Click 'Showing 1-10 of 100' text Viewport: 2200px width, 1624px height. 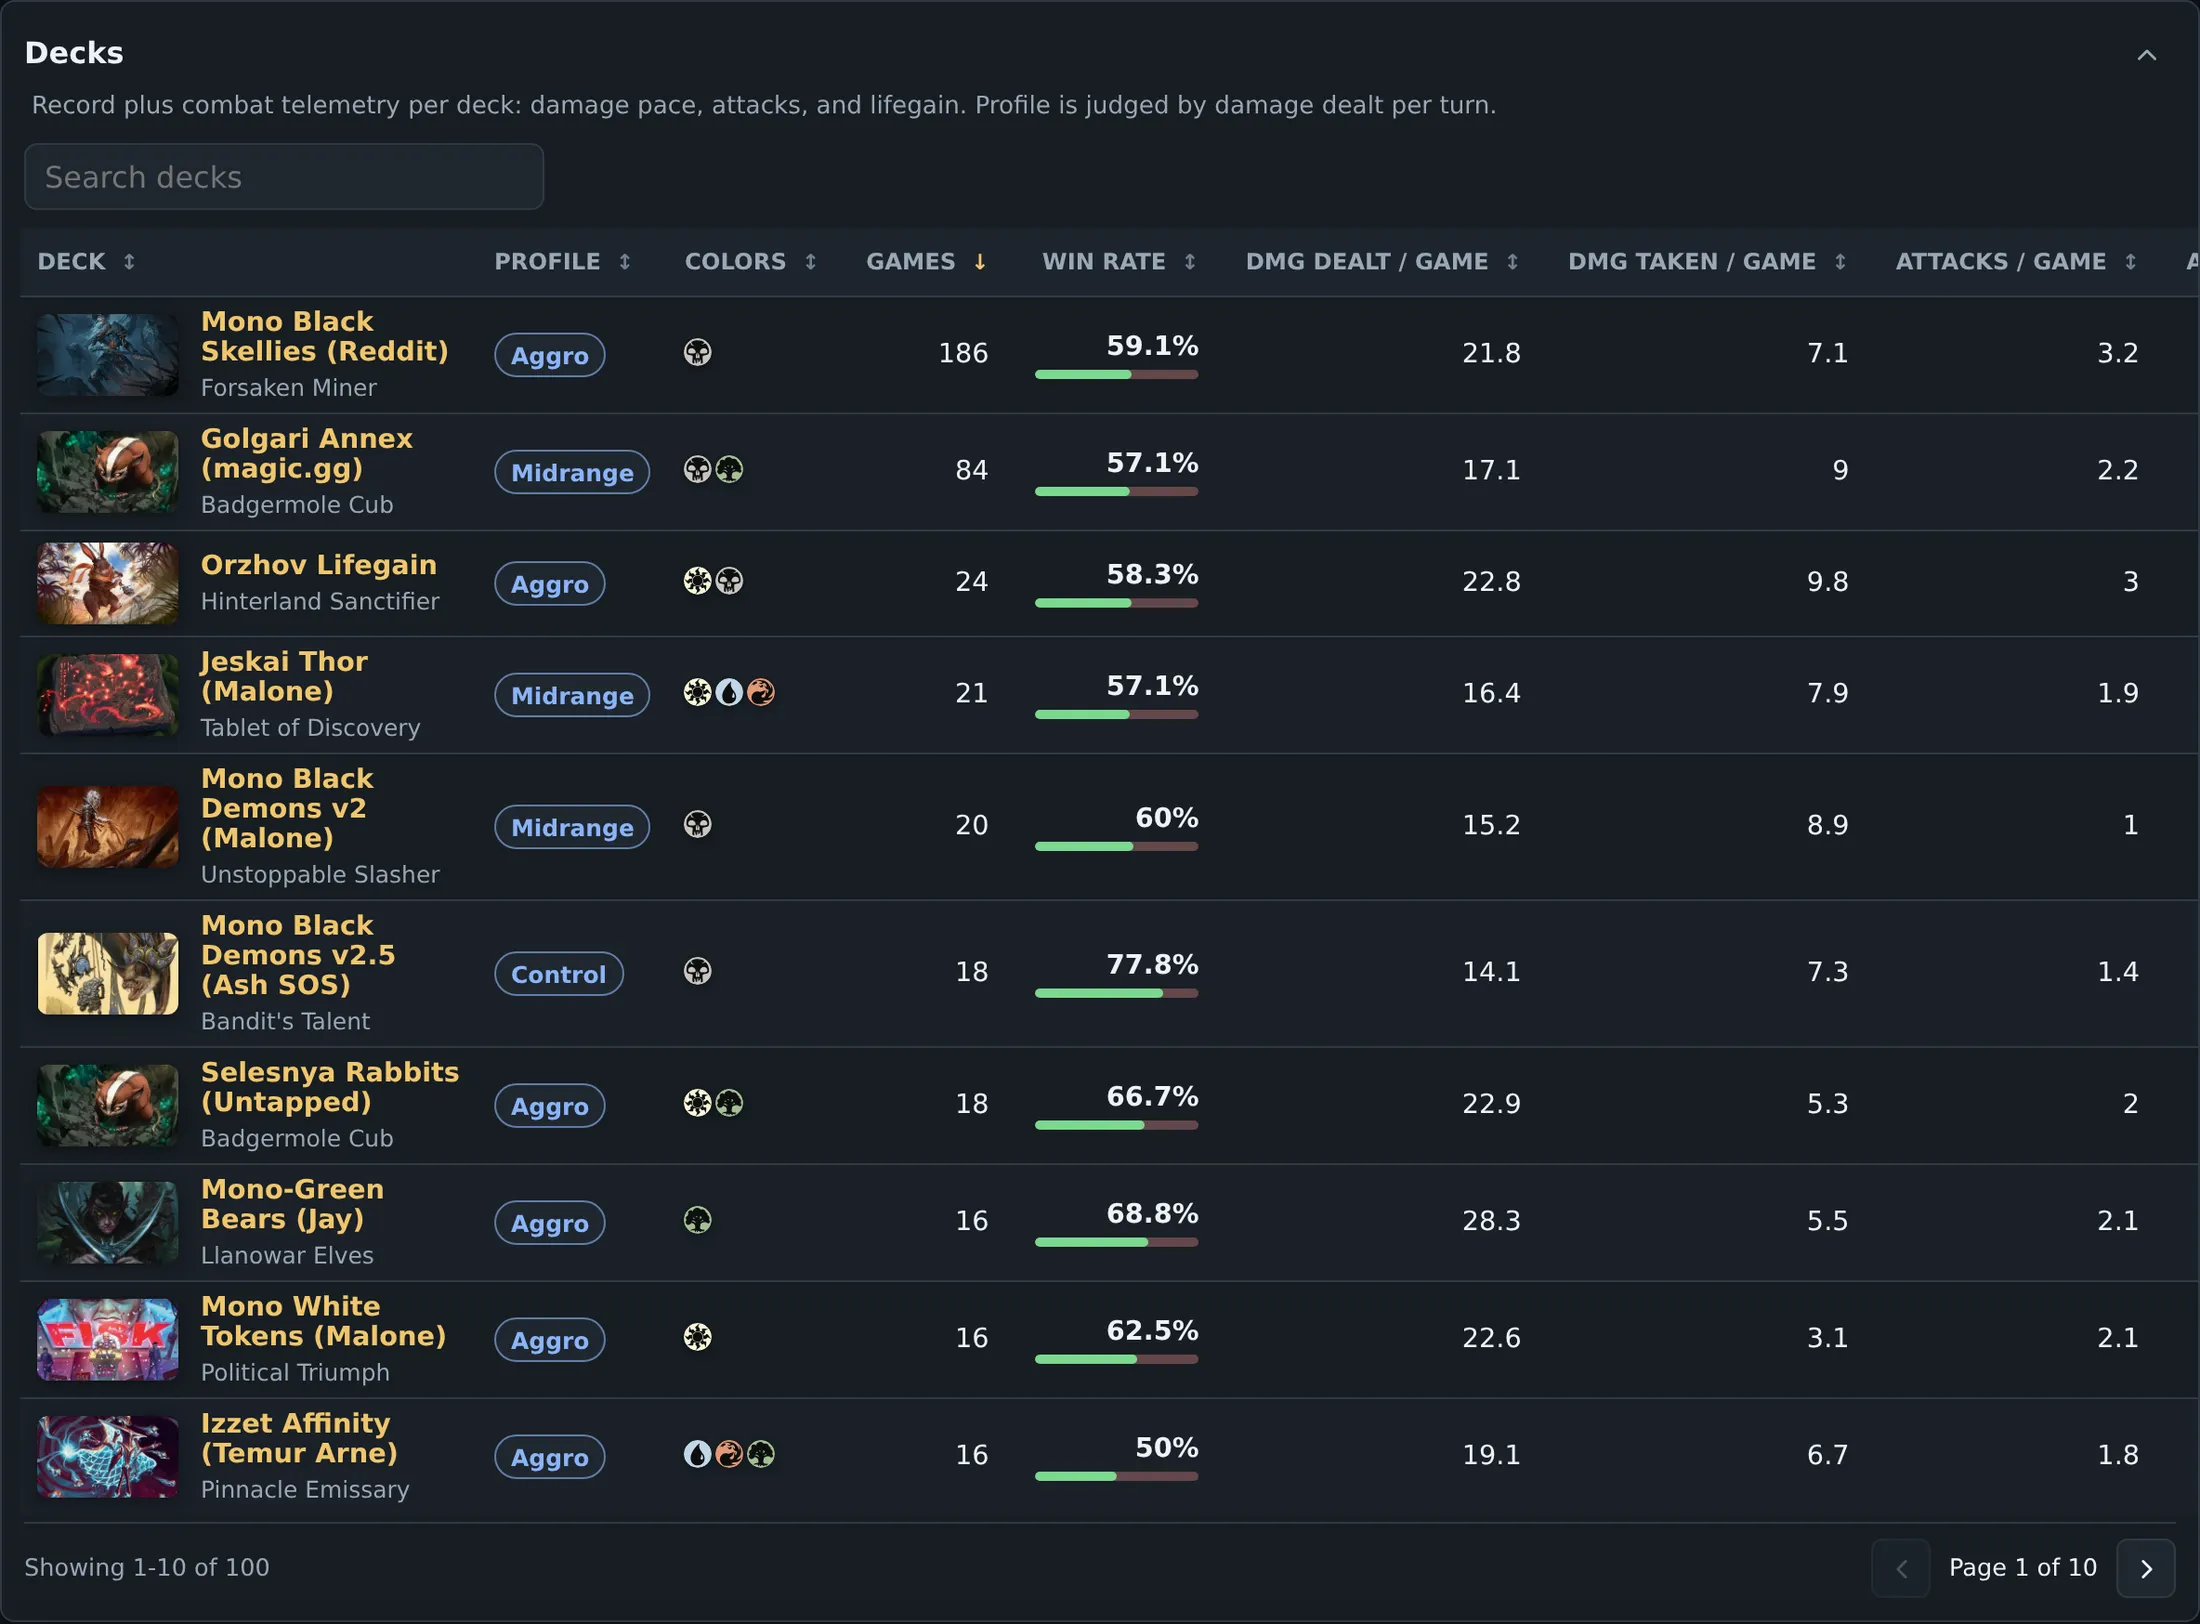(x=147, y=1568)
